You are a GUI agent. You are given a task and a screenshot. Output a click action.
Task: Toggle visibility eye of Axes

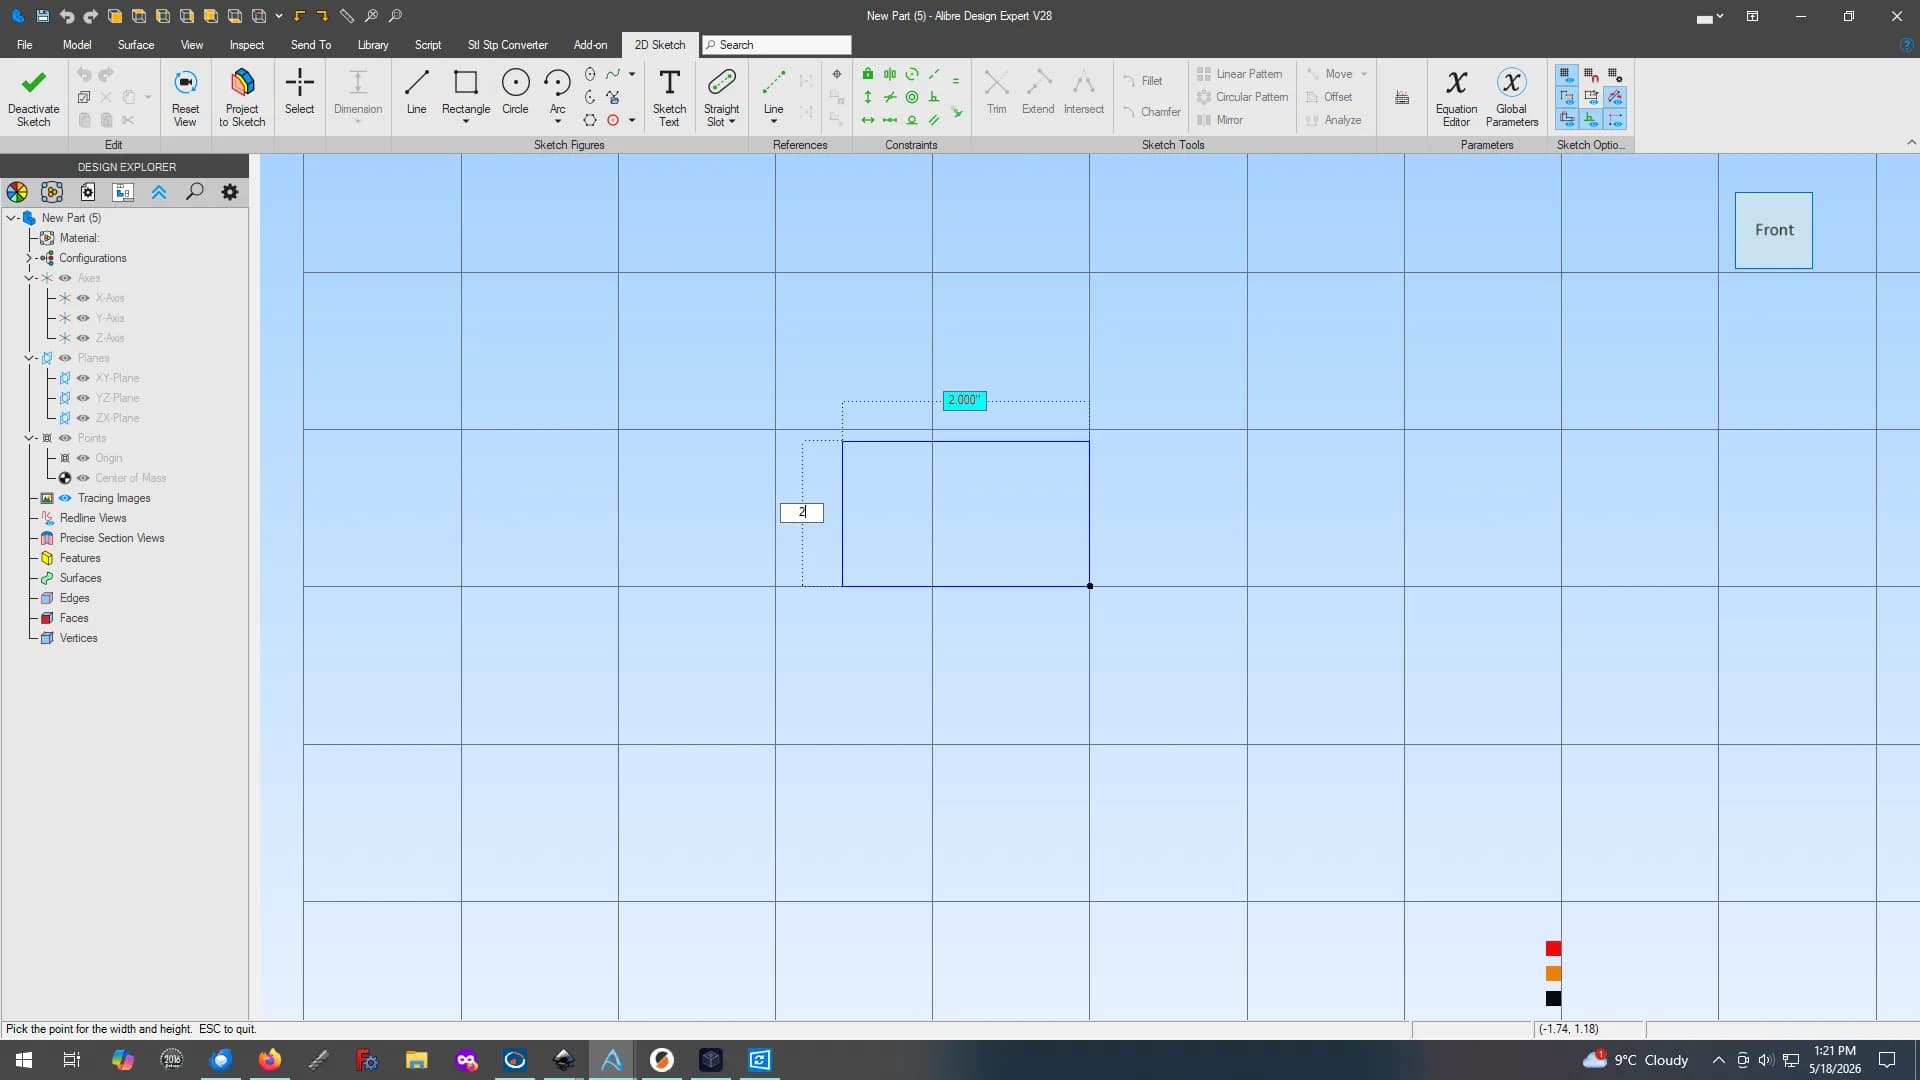coord(65,278)
